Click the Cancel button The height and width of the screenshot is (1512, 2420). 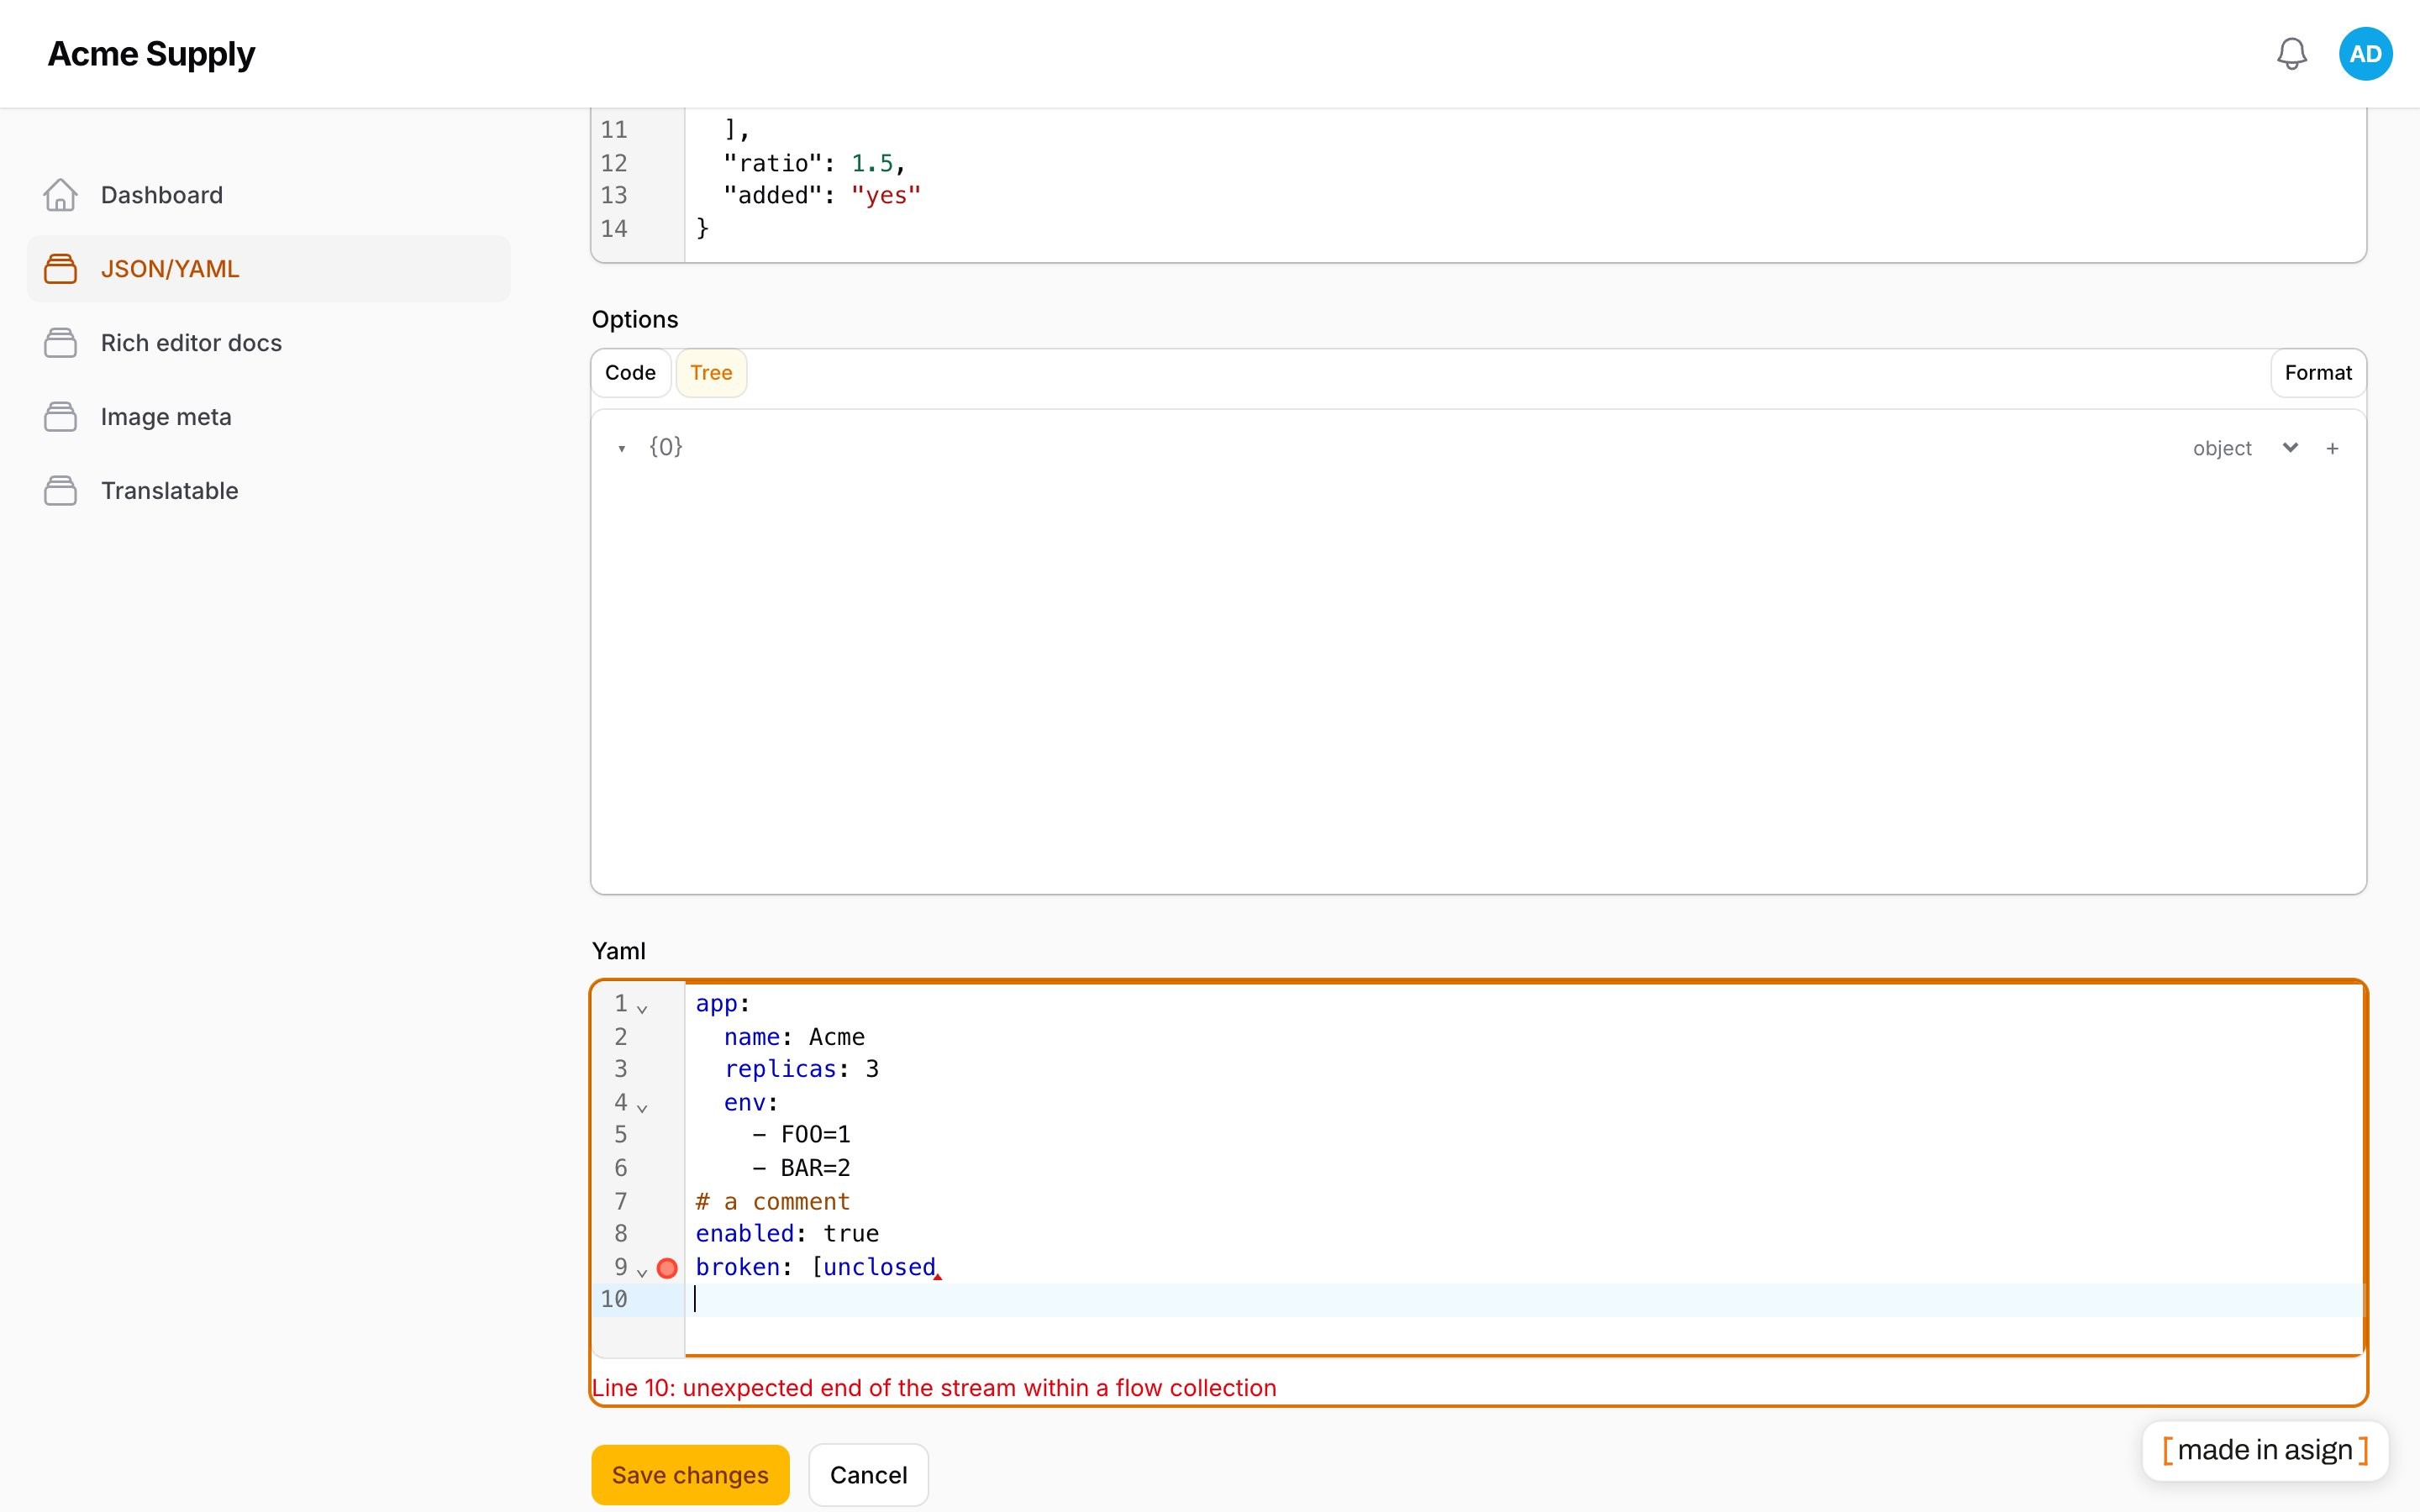(x=868, y=1475)
